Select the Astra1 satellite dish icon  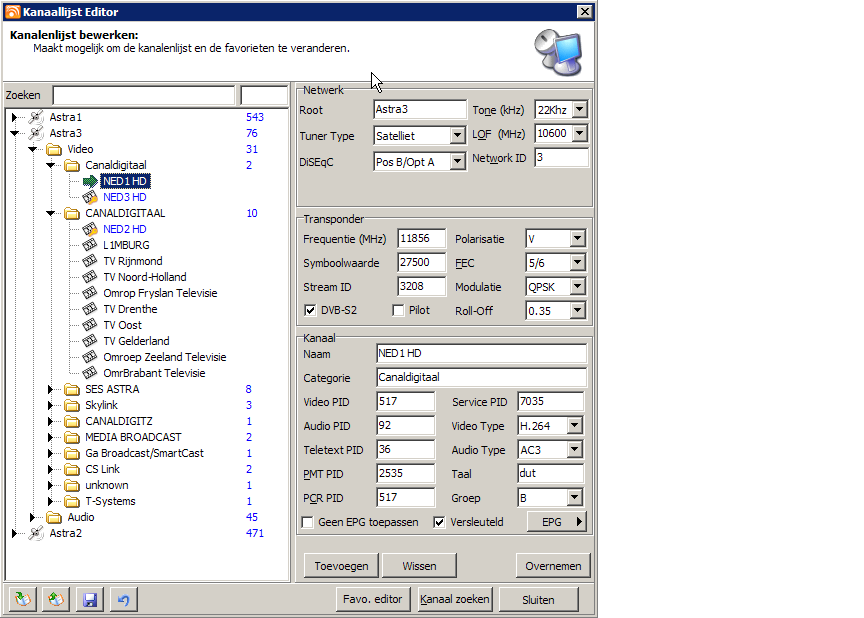[36, 117]
